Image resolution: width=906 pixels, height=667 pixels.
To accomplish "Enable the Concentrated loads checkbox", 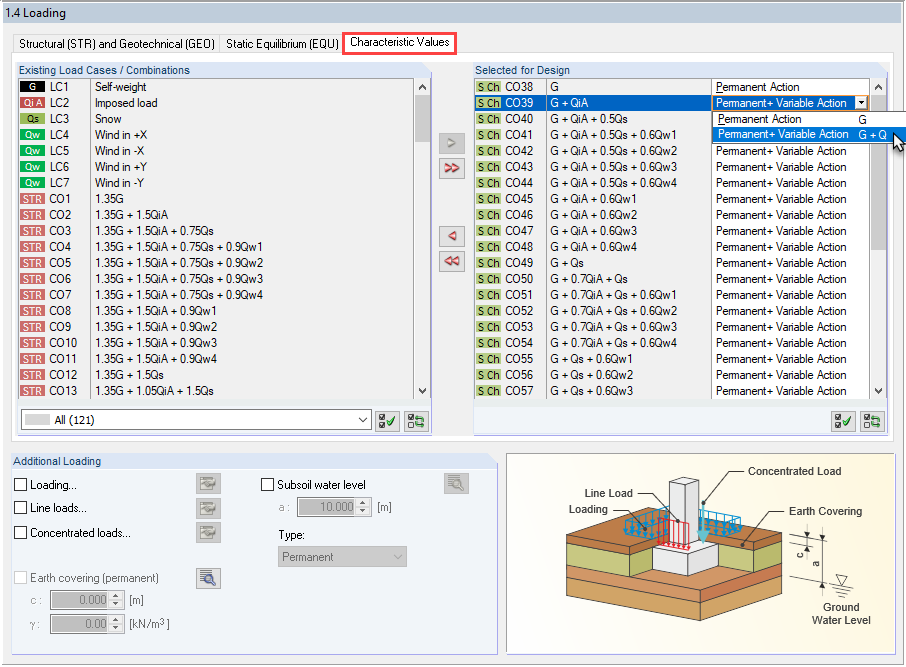I will pyautogui.click(x=20, y=532).
